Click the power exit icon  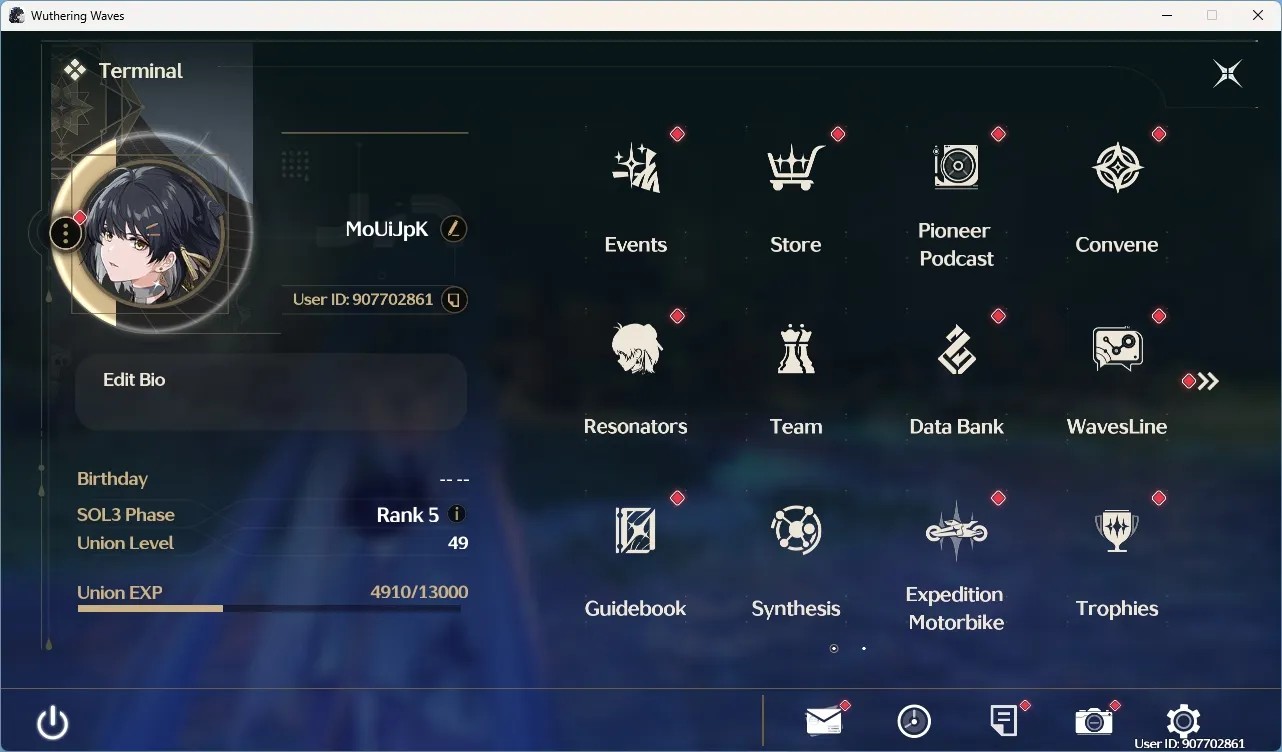coord(52,722)
